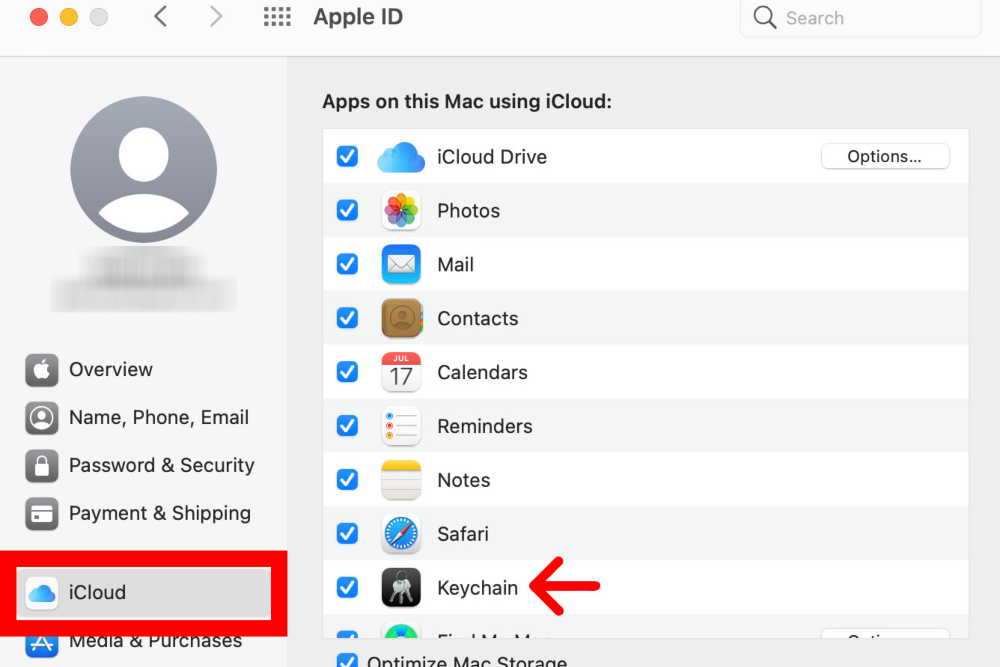Go back with the left chevron
1000x667 pixels.
161,17
